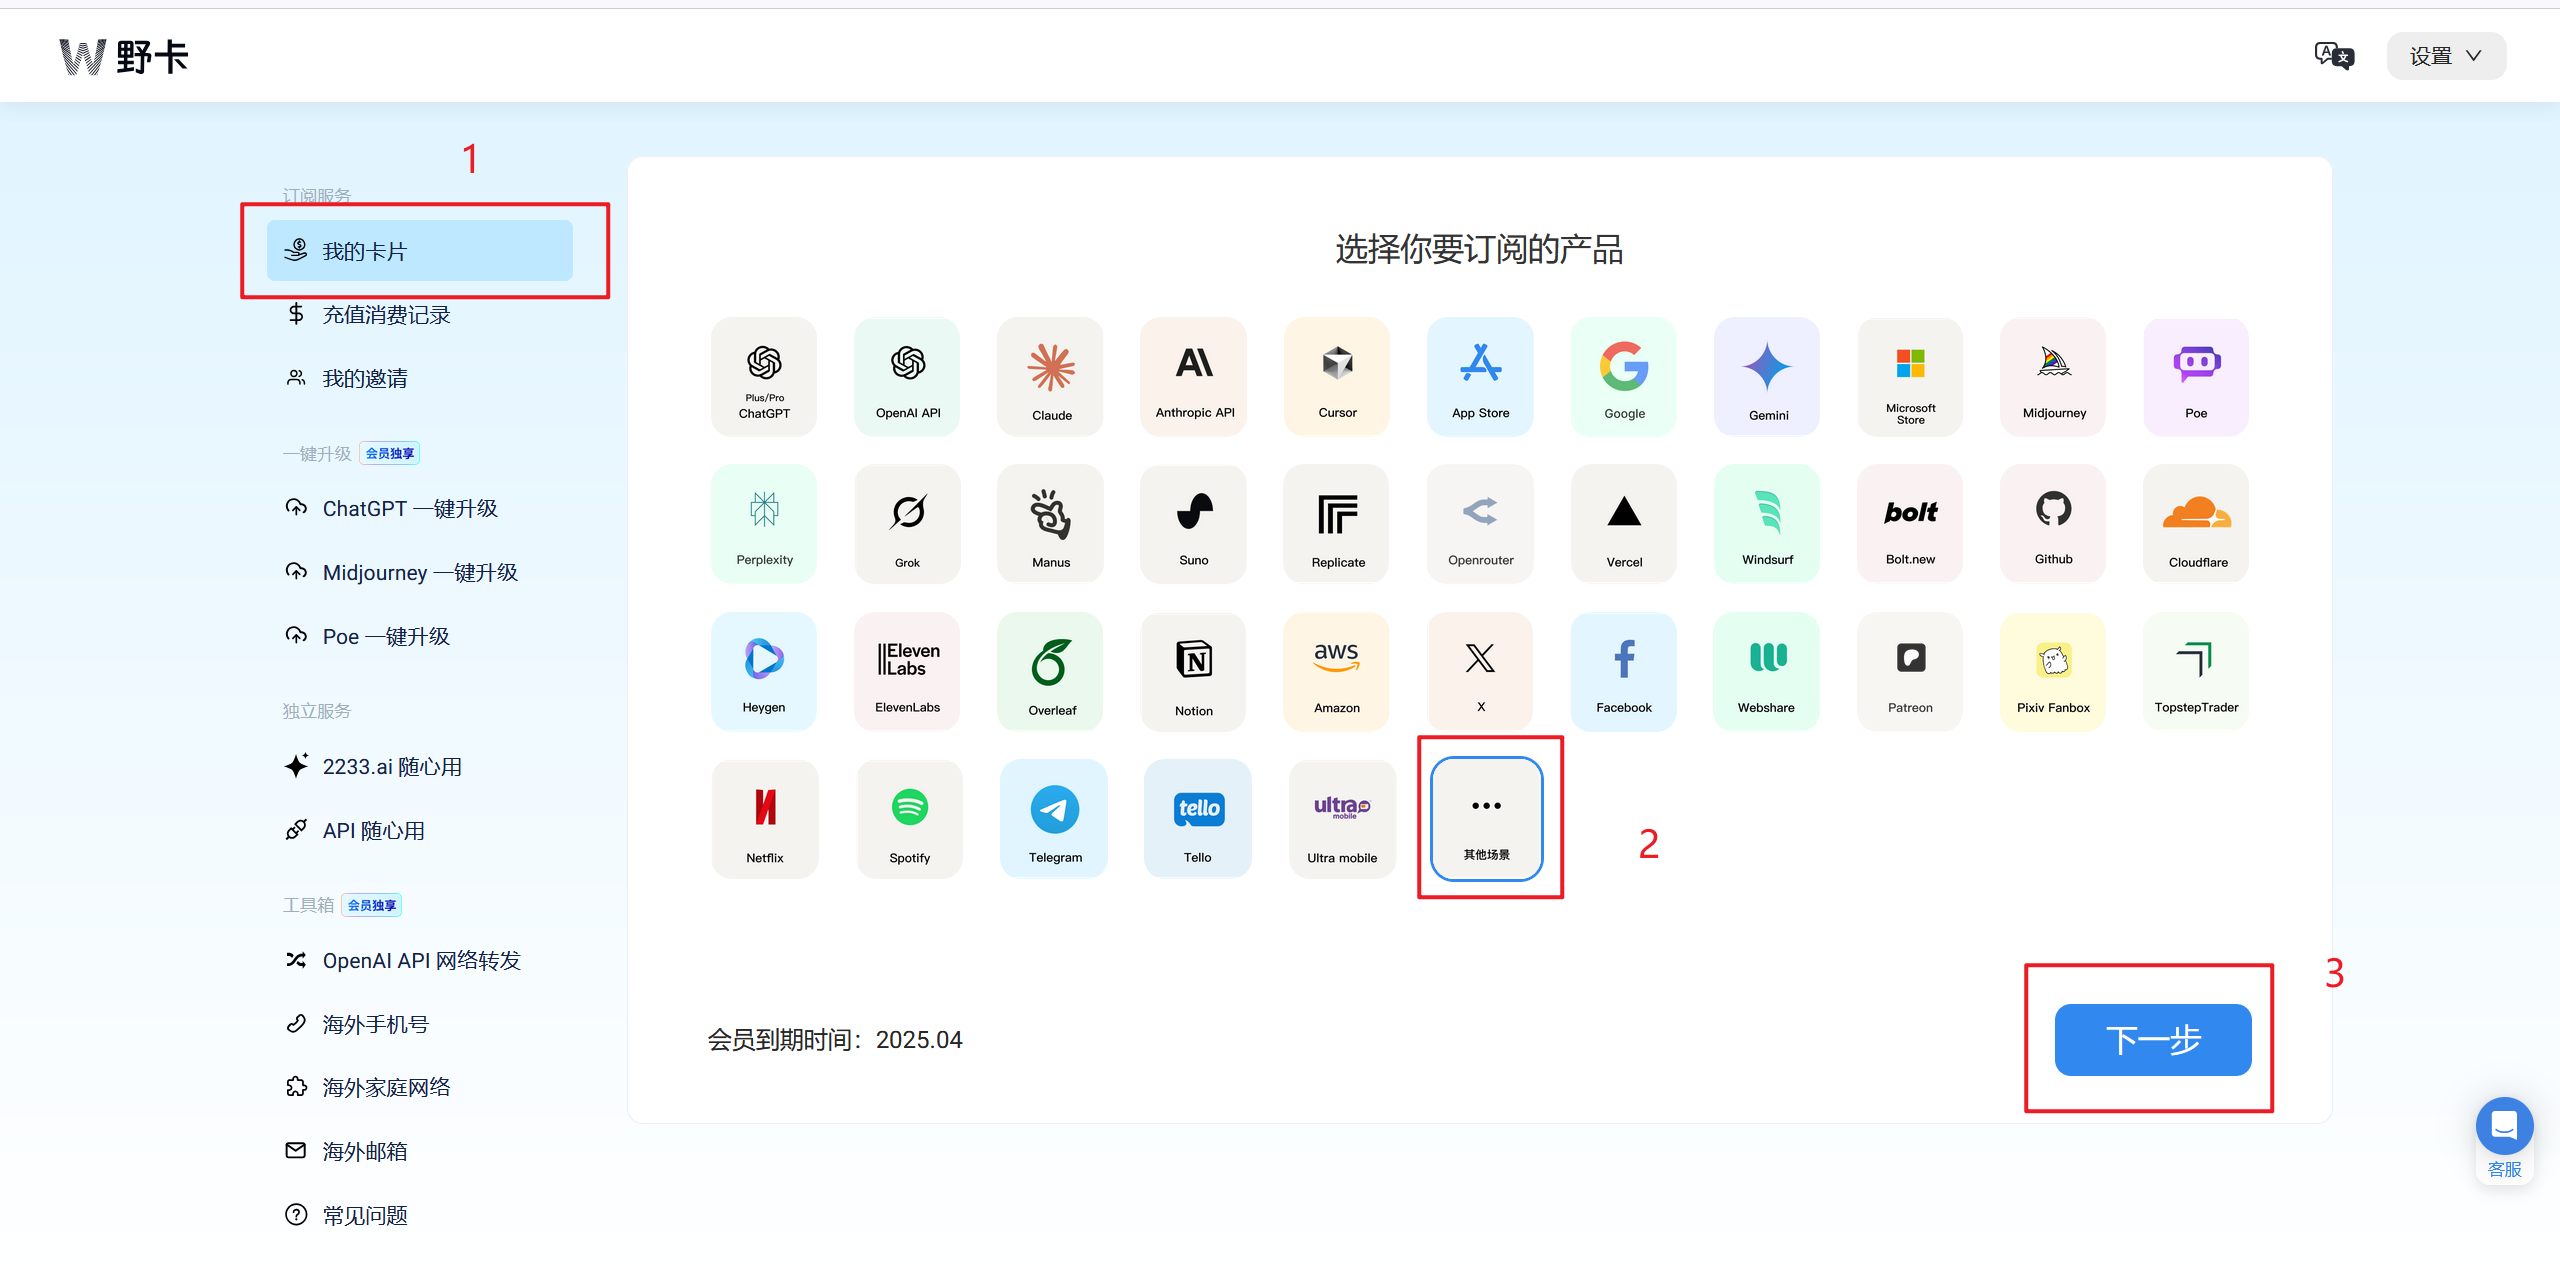This screenshot has width=2560, height=1279.
Task: Pick the Bolt.new product card
Action: (x=1910, y=524)
